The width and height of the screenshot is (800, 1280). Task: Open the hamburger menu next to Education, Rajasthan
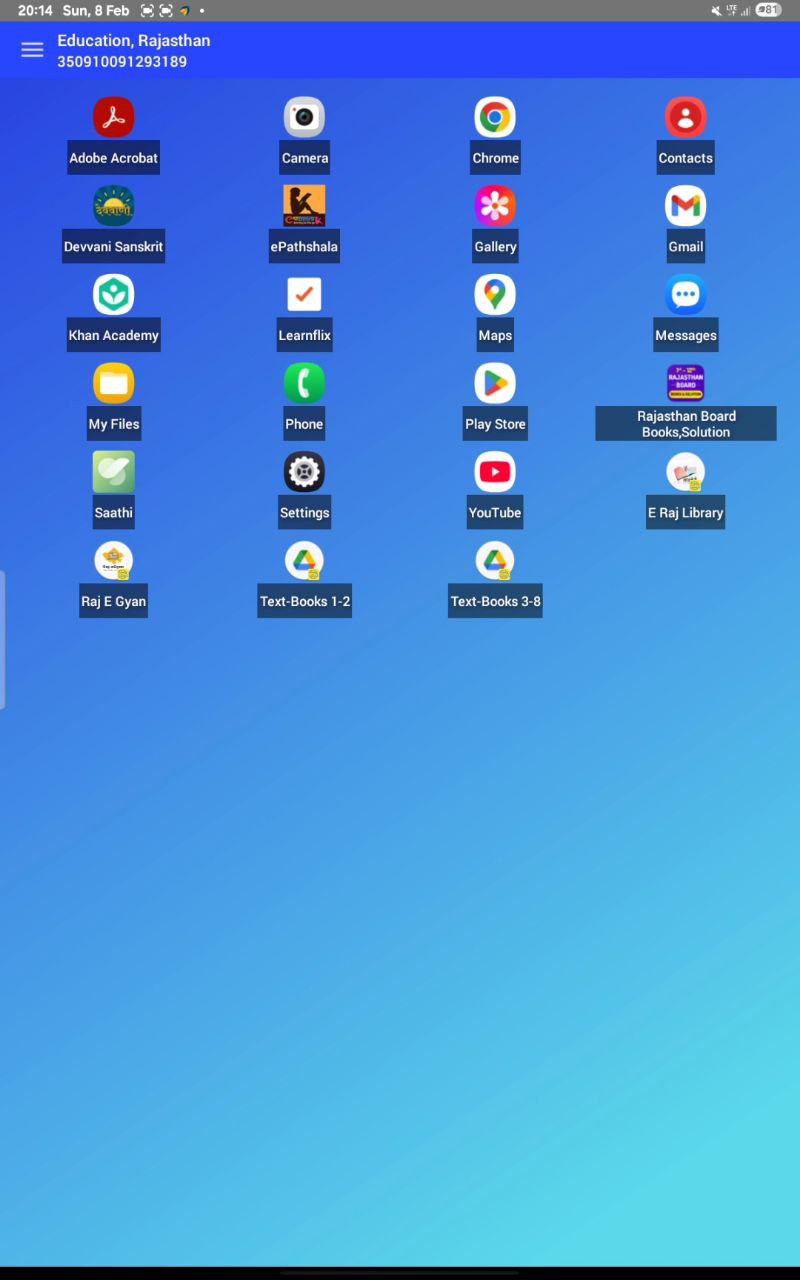coord(32,49)
